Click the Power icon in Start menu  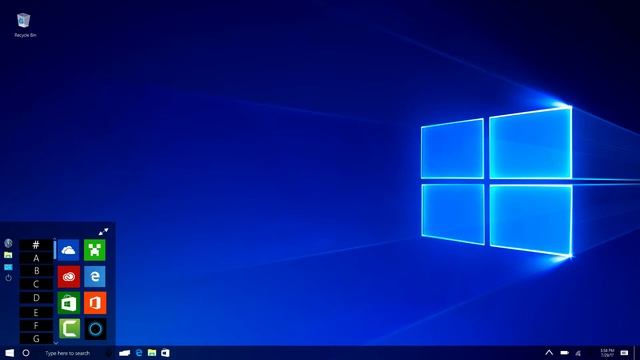[x=8, y=278]
